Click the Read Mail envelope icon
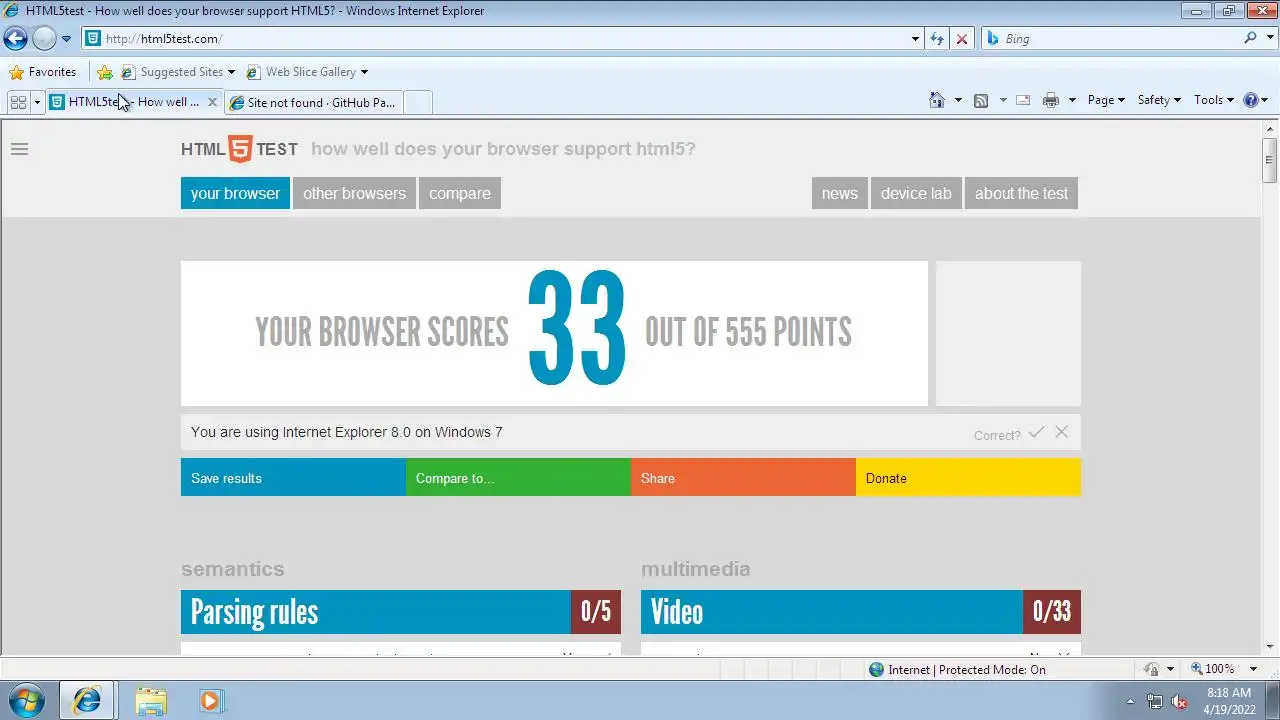Viewport: 1280px width, 720px height. 1023,100
